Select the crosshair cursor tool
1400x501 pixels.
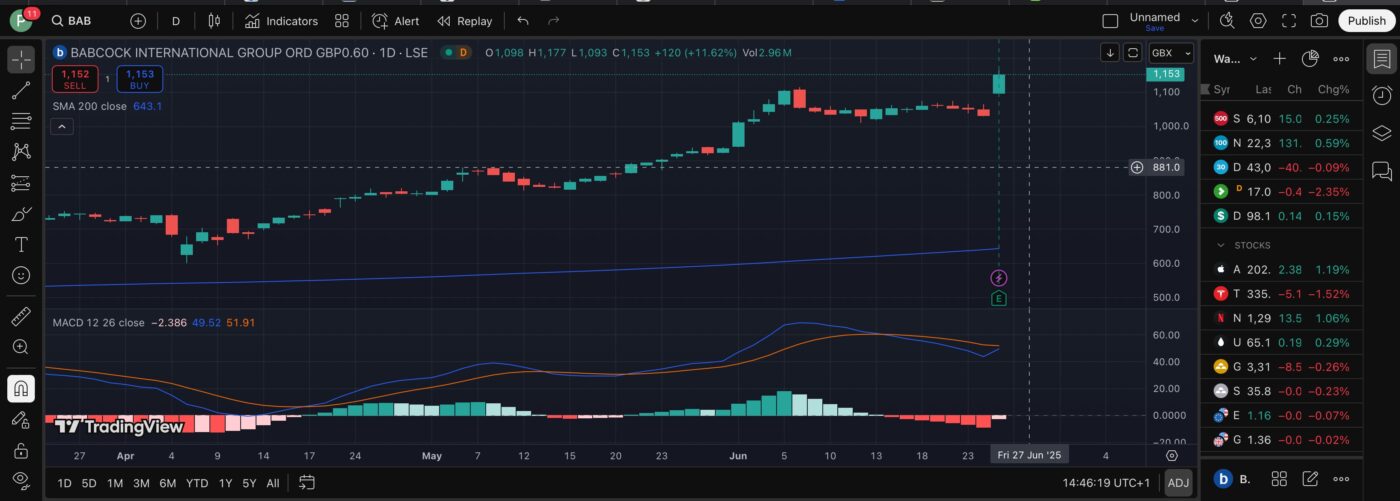coord(21,59)
